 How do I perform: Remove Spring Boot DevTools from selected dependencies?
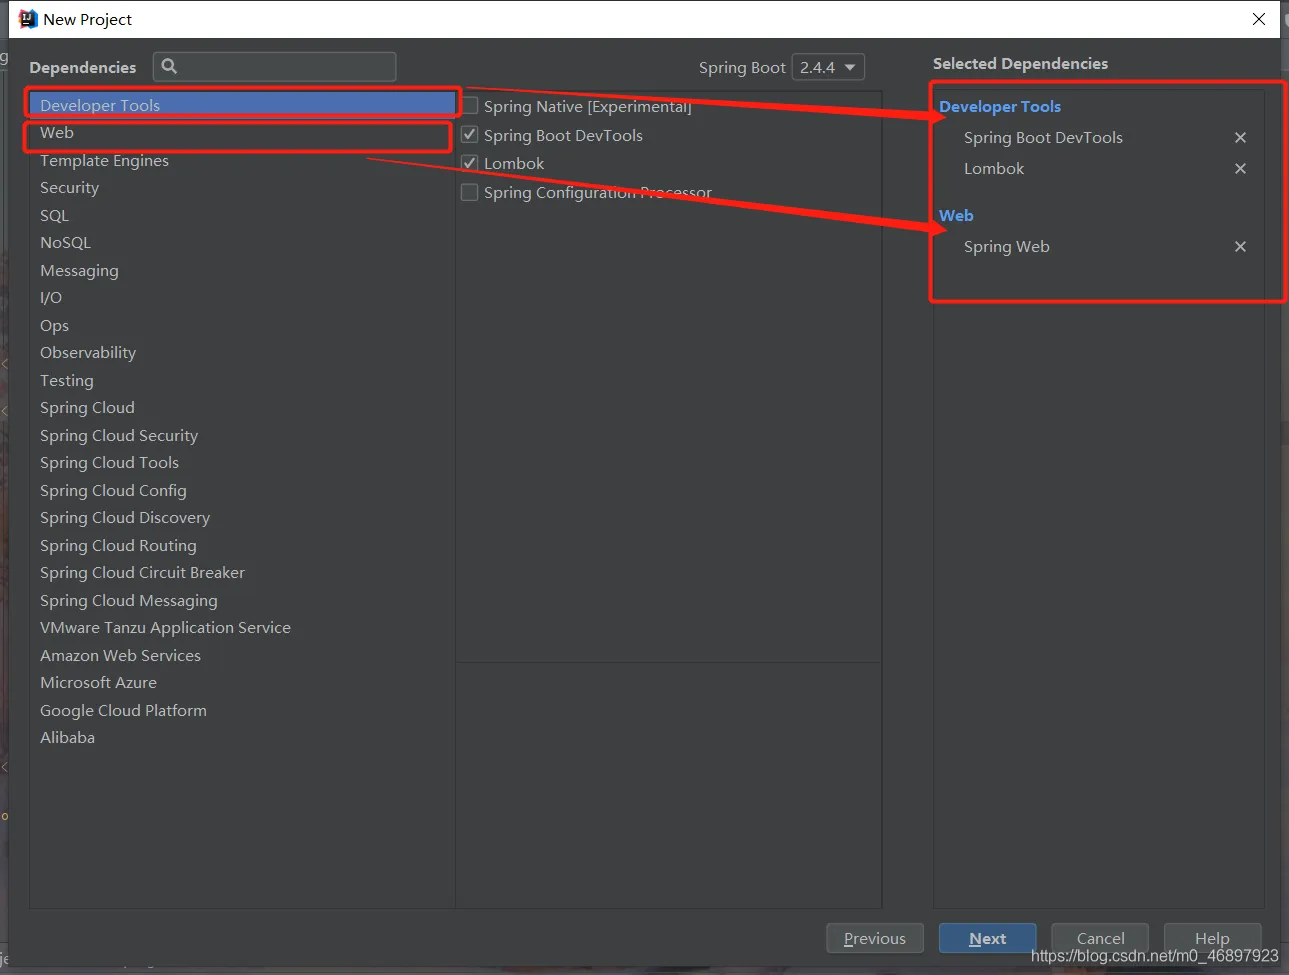1240,138
